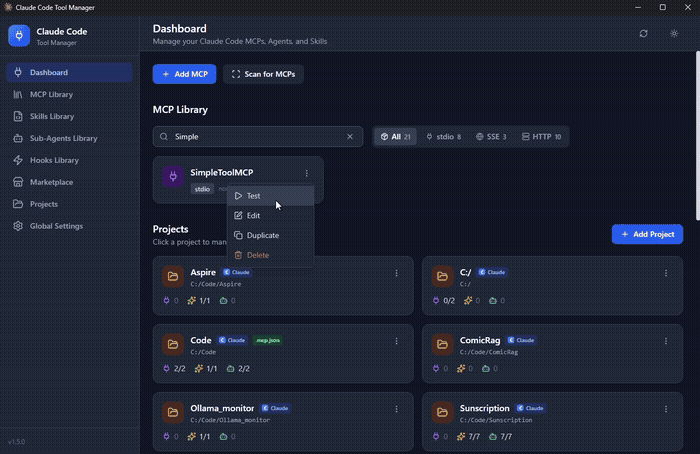Click the Aspire project folder icon
The width and height of the screenshot is (700, 454).
[173, 276]
